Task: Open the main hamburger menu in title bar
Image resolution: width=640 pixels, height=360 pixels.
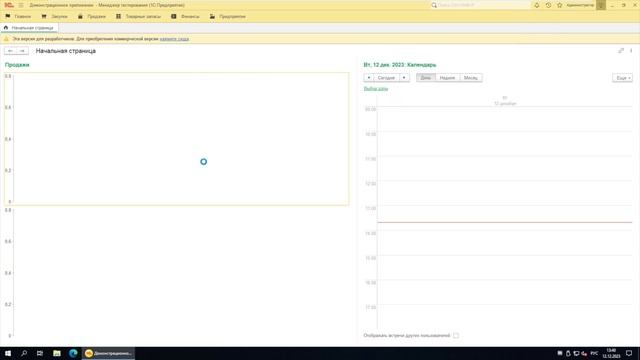Action: pyautogui.click(x=21, y=5)
